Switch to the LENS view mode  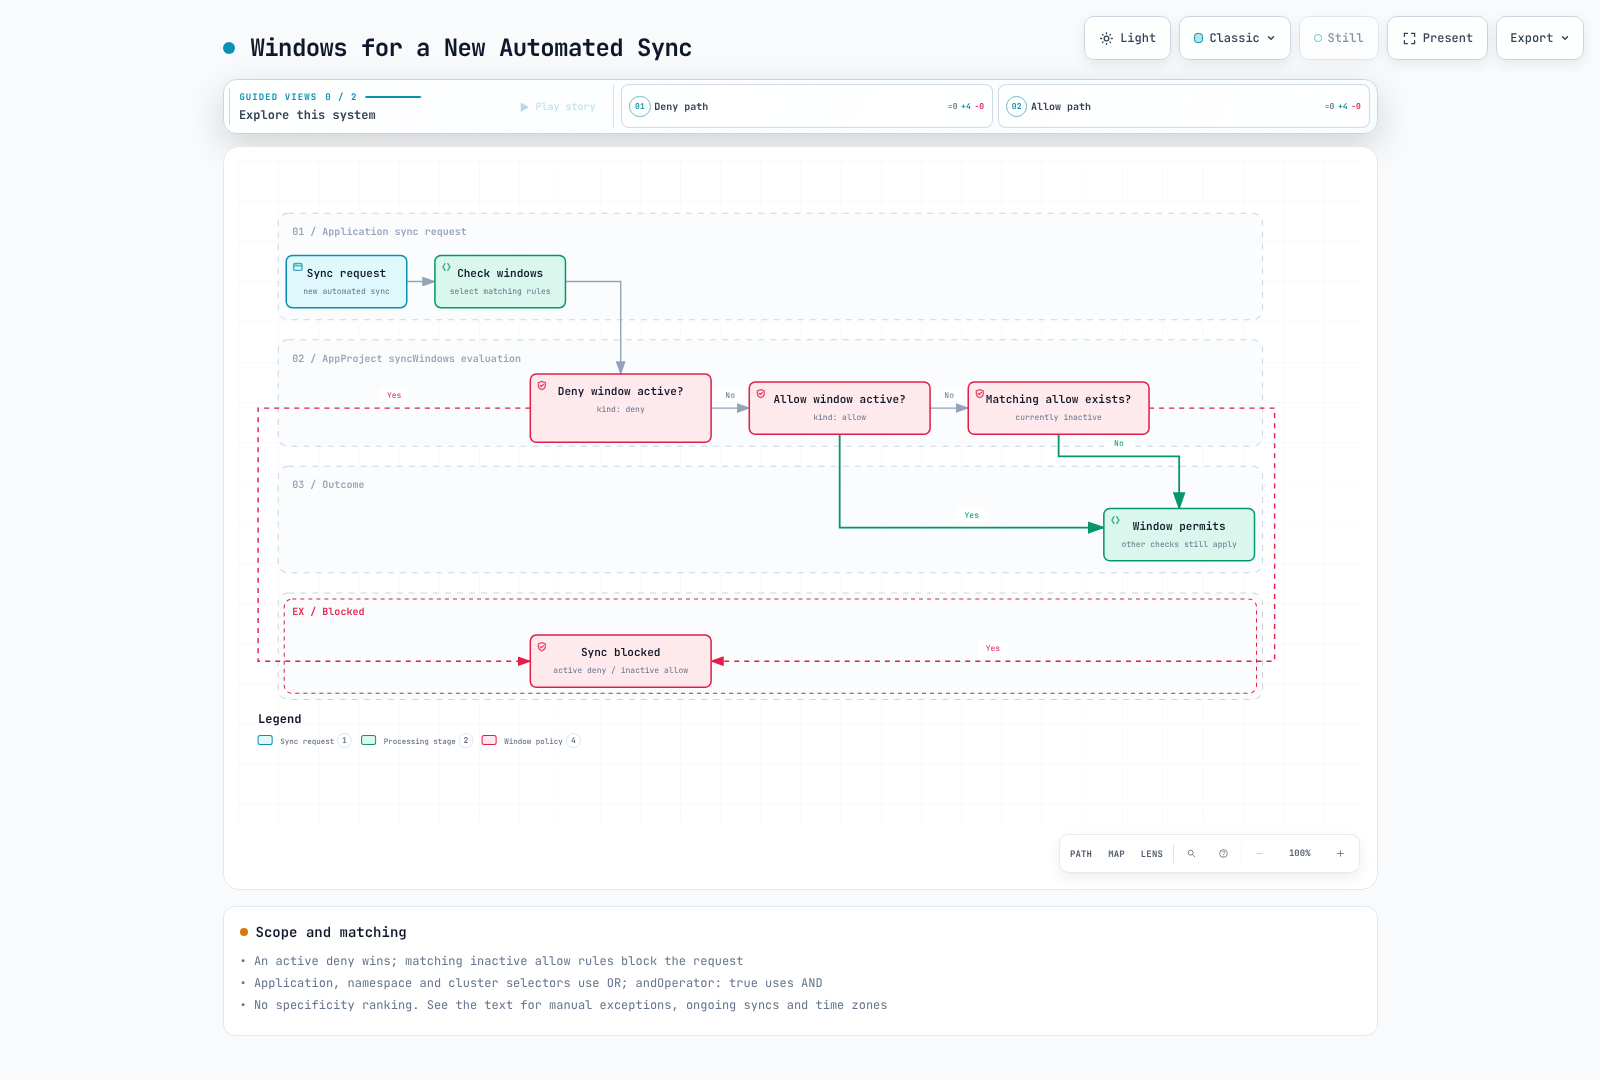1152,854
